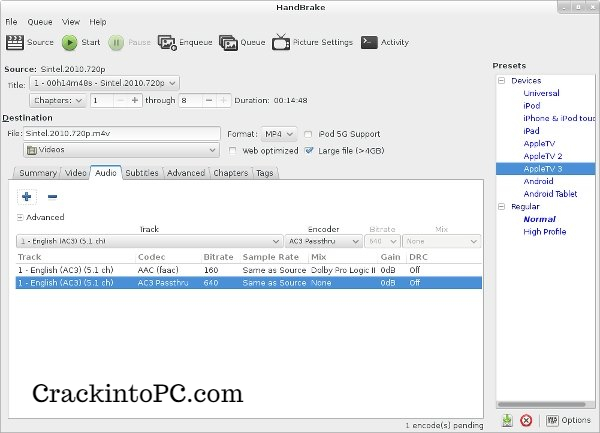Click the Enqueue icon

point(167,42)
